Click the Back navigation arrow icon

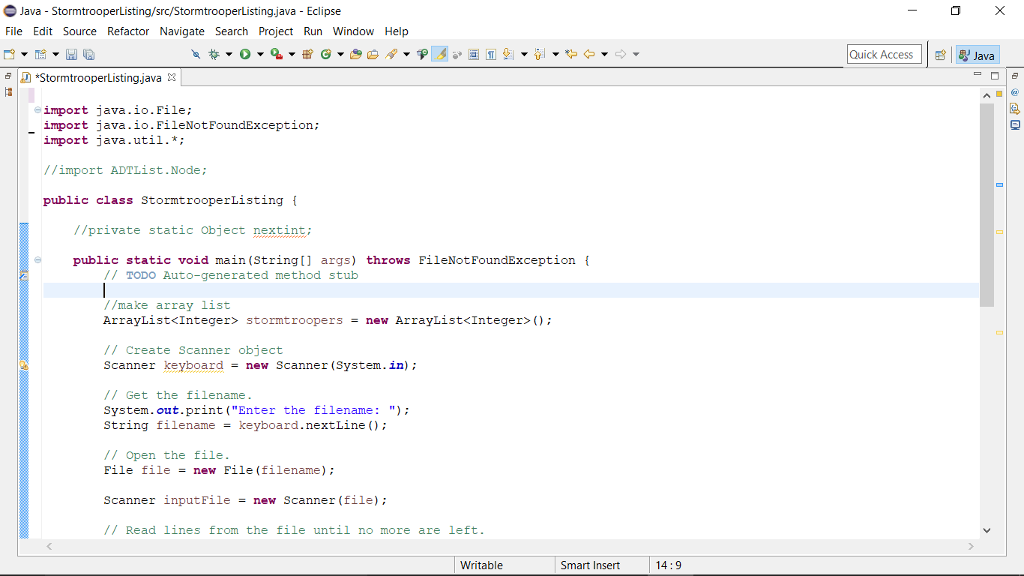590,54
